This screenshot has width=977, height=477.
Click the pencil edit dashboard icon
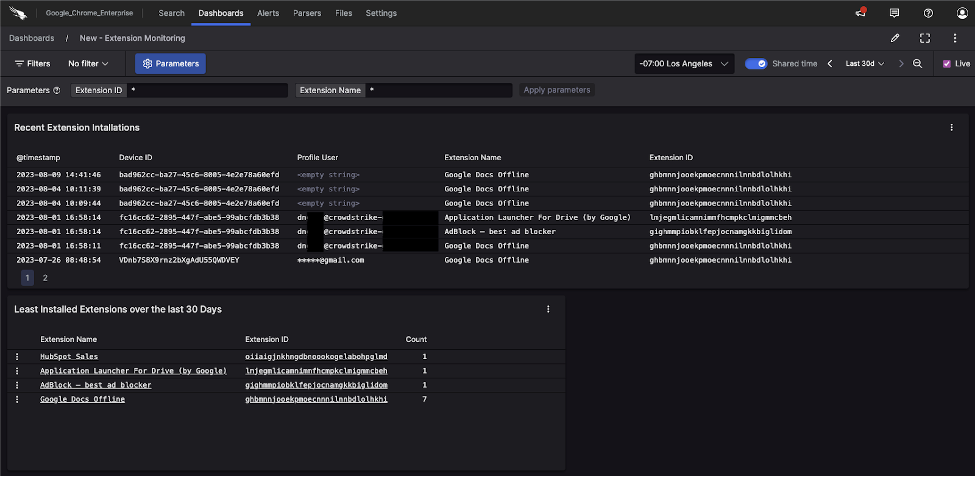(x=895, y=38)
